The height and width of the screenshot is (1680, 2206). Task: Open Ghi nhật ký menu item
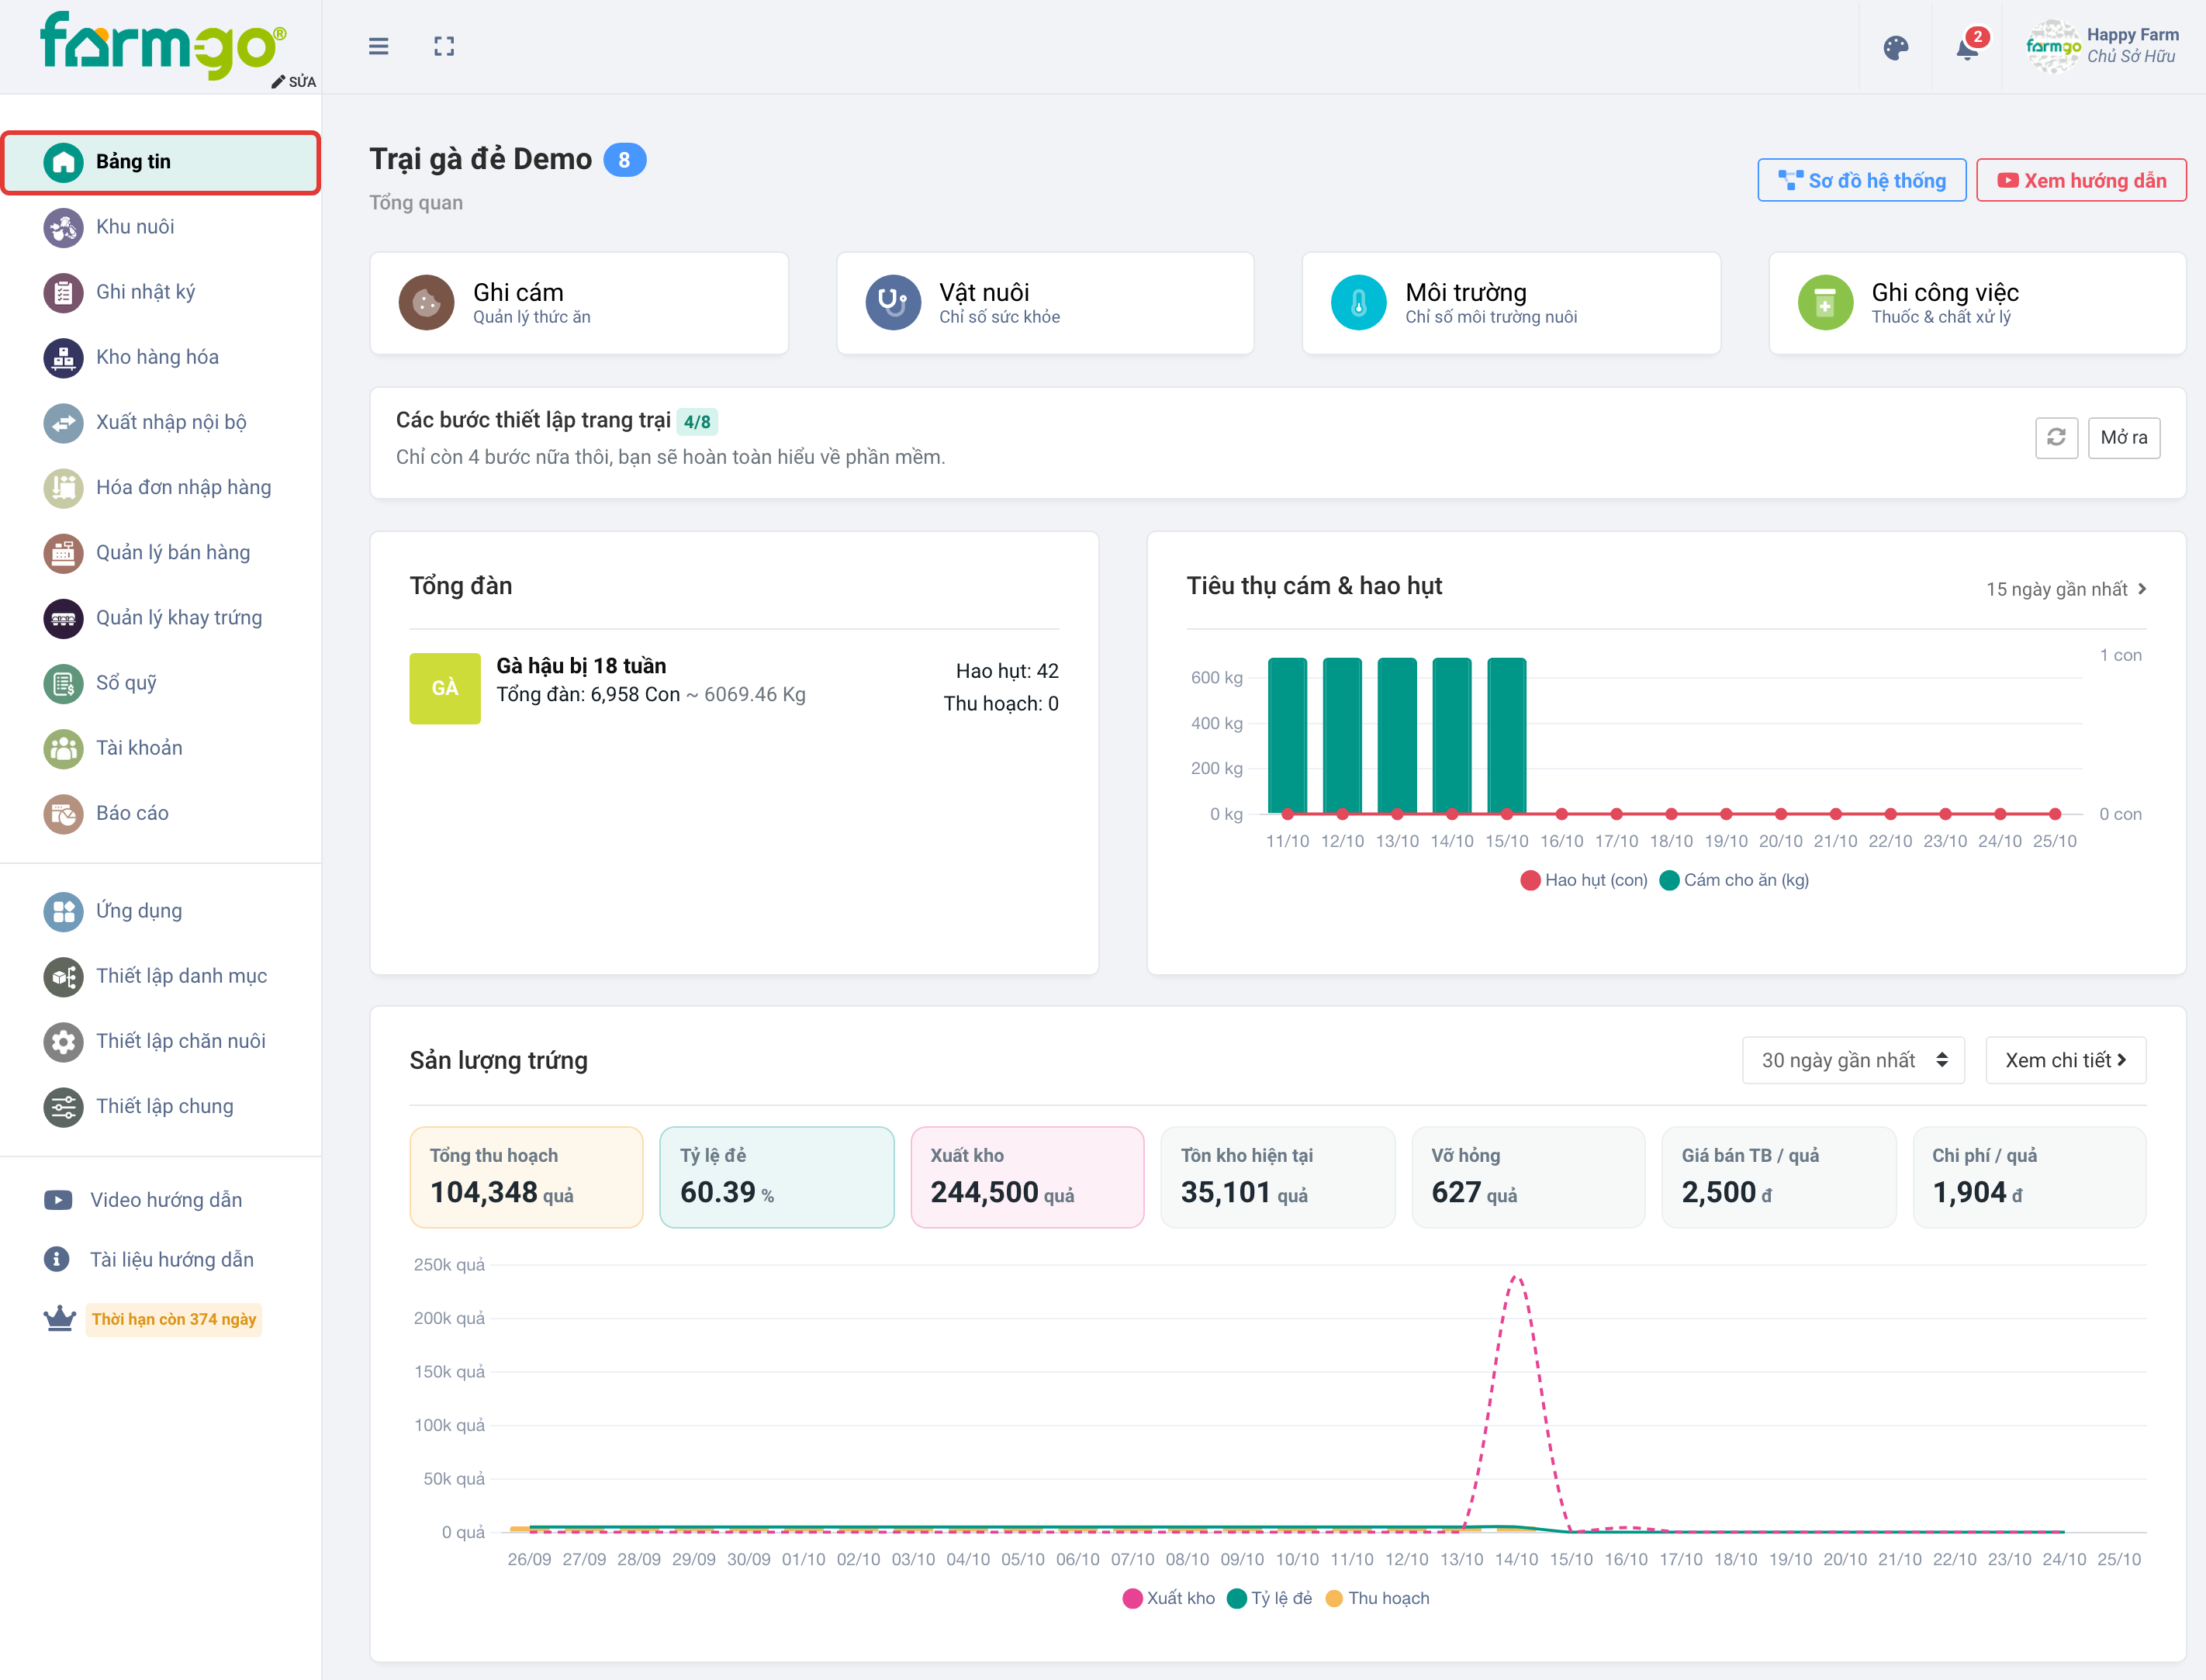160,292
